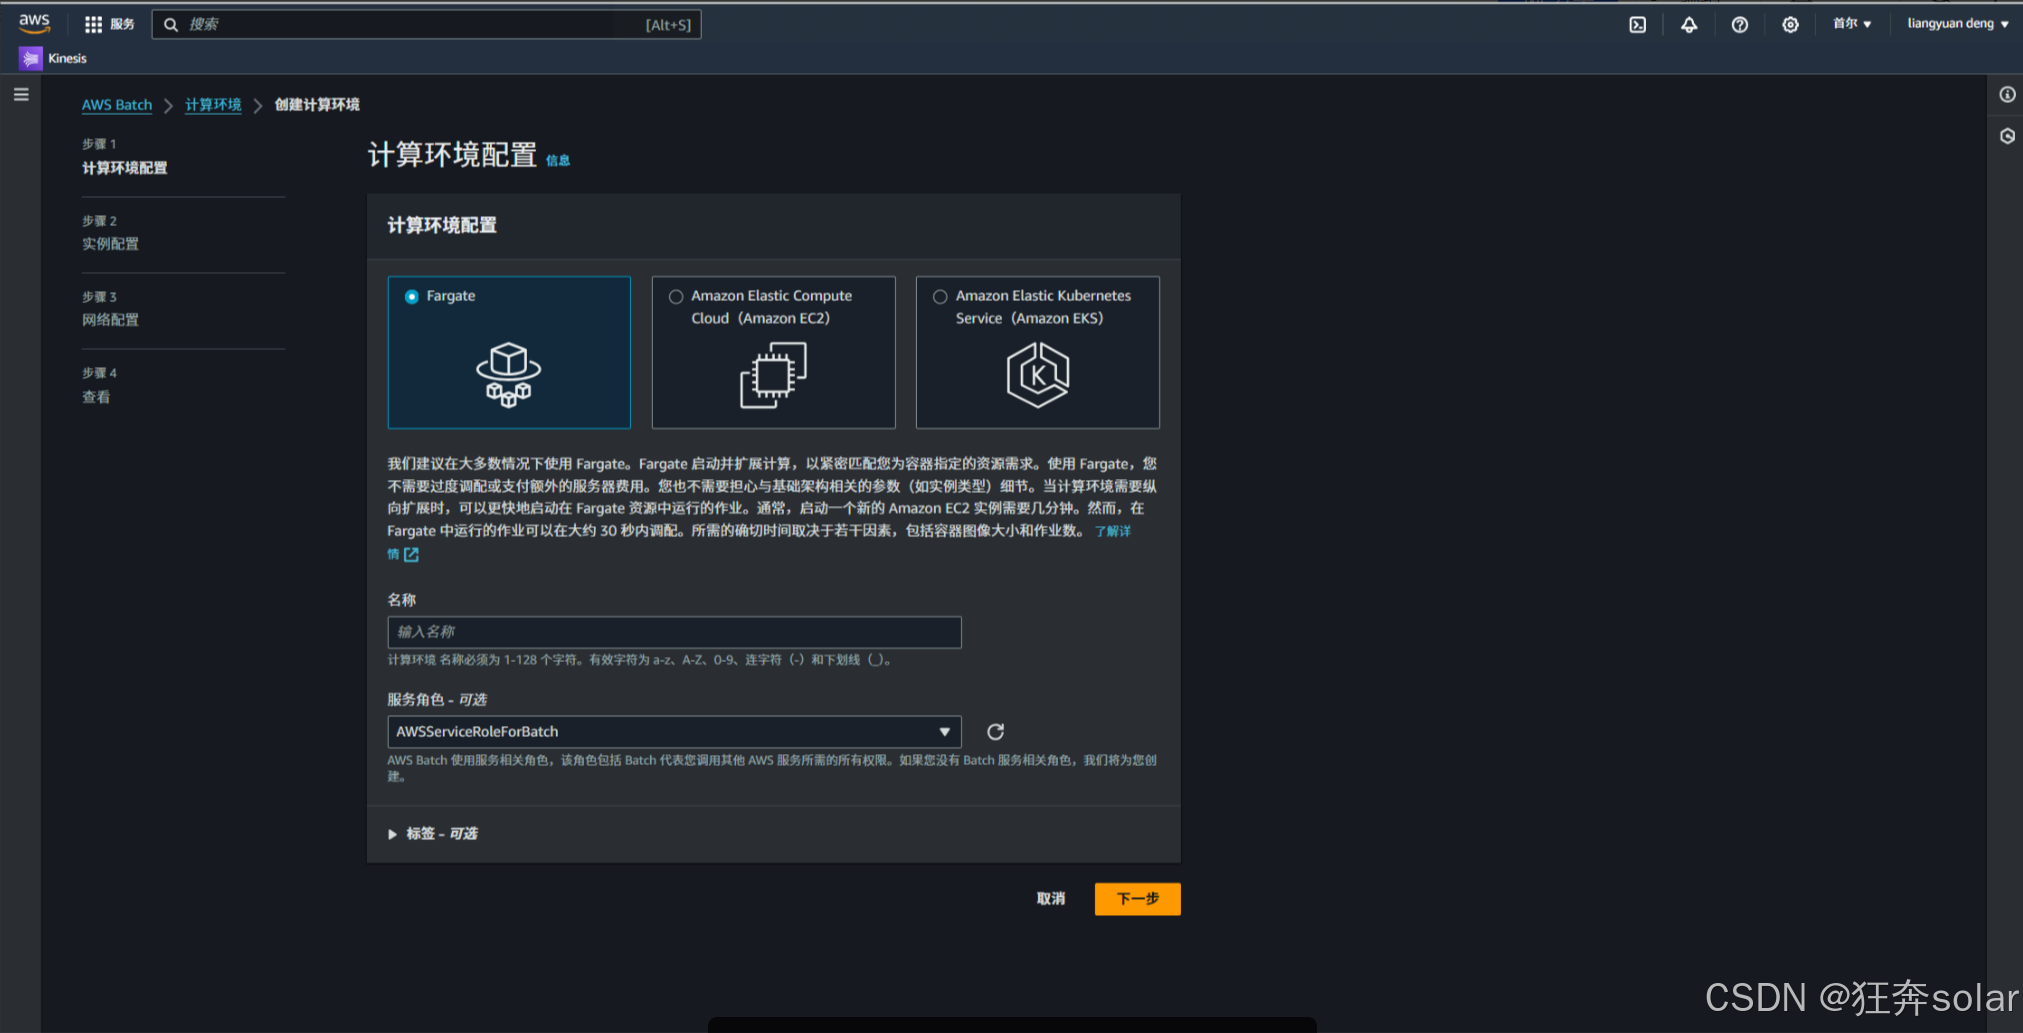Click the 取消 cancel button
The image size is (2023, 1033).
[x=1051, y=899]
